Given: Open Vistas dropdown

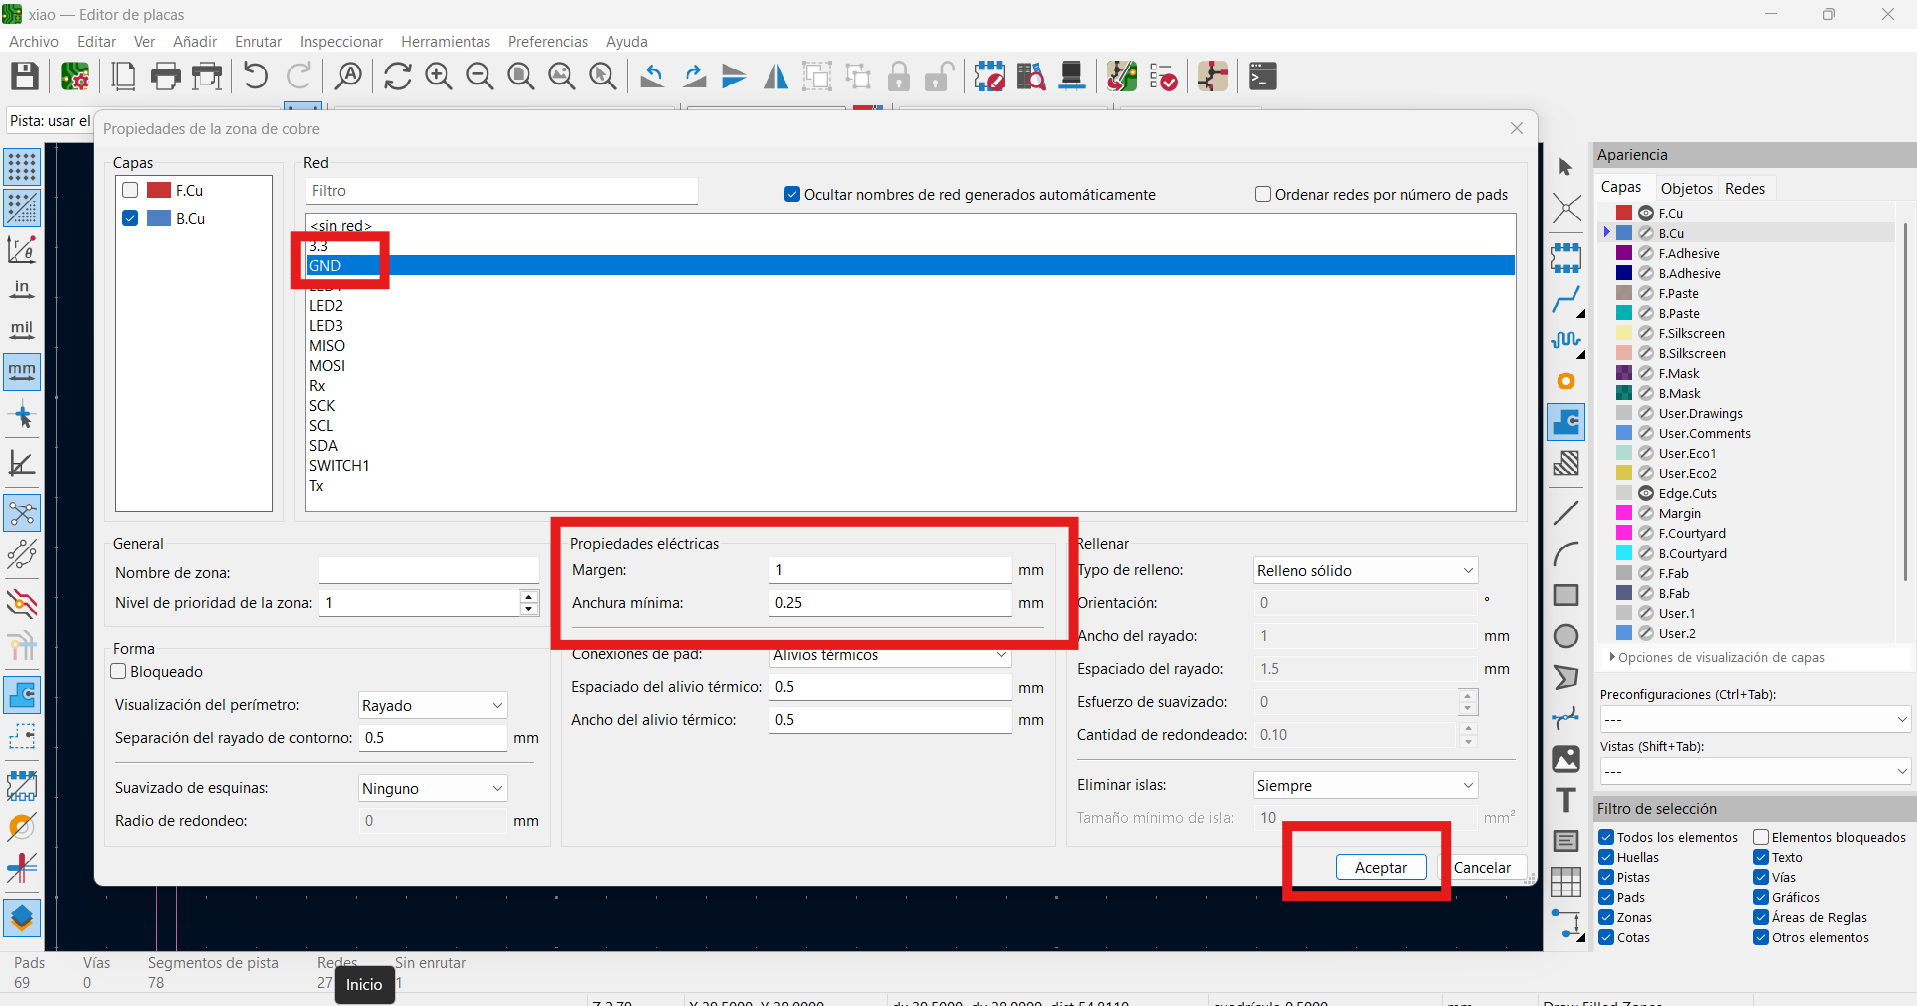Looking at the screenshot, I should pos(1755,771).
